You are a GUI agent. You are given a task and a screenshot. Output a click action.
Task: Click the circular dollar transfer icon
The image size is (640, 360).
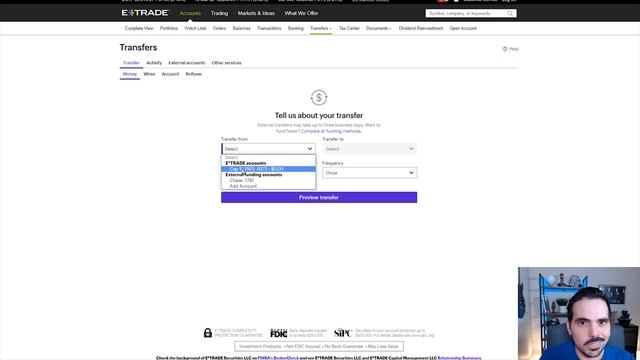(319, 98)
